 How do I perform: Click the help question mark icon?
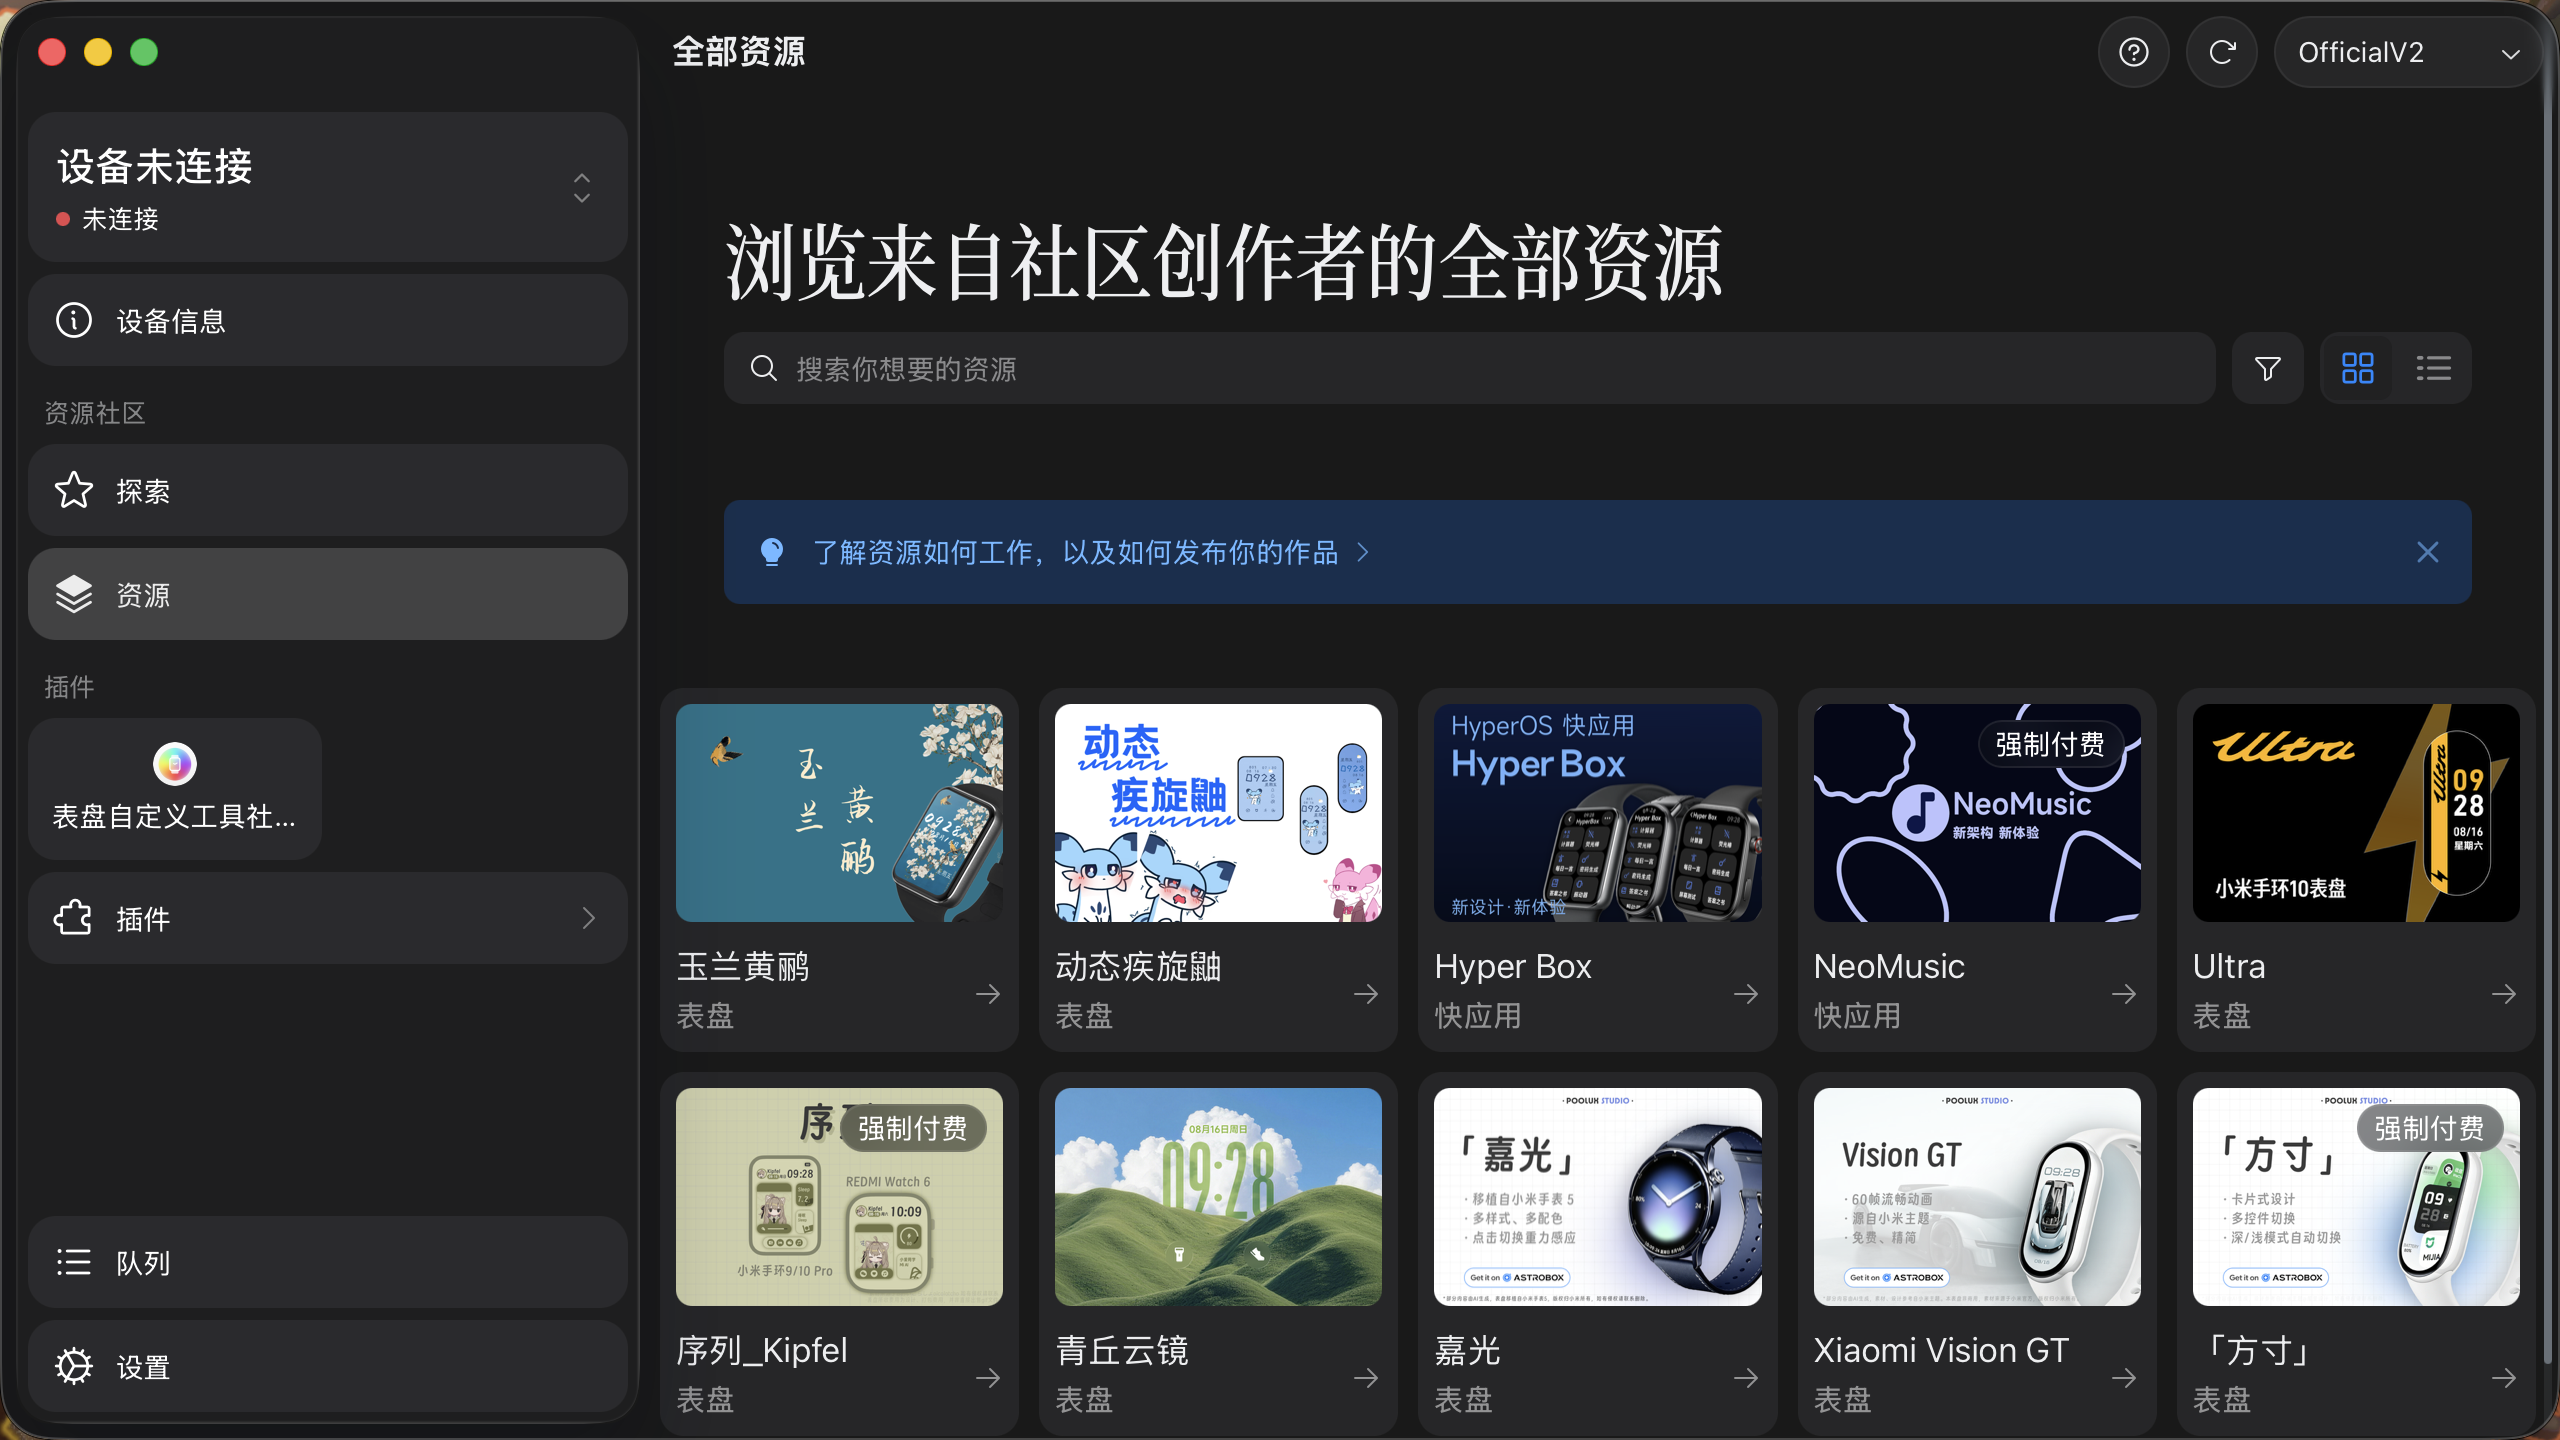point(2133,52)
